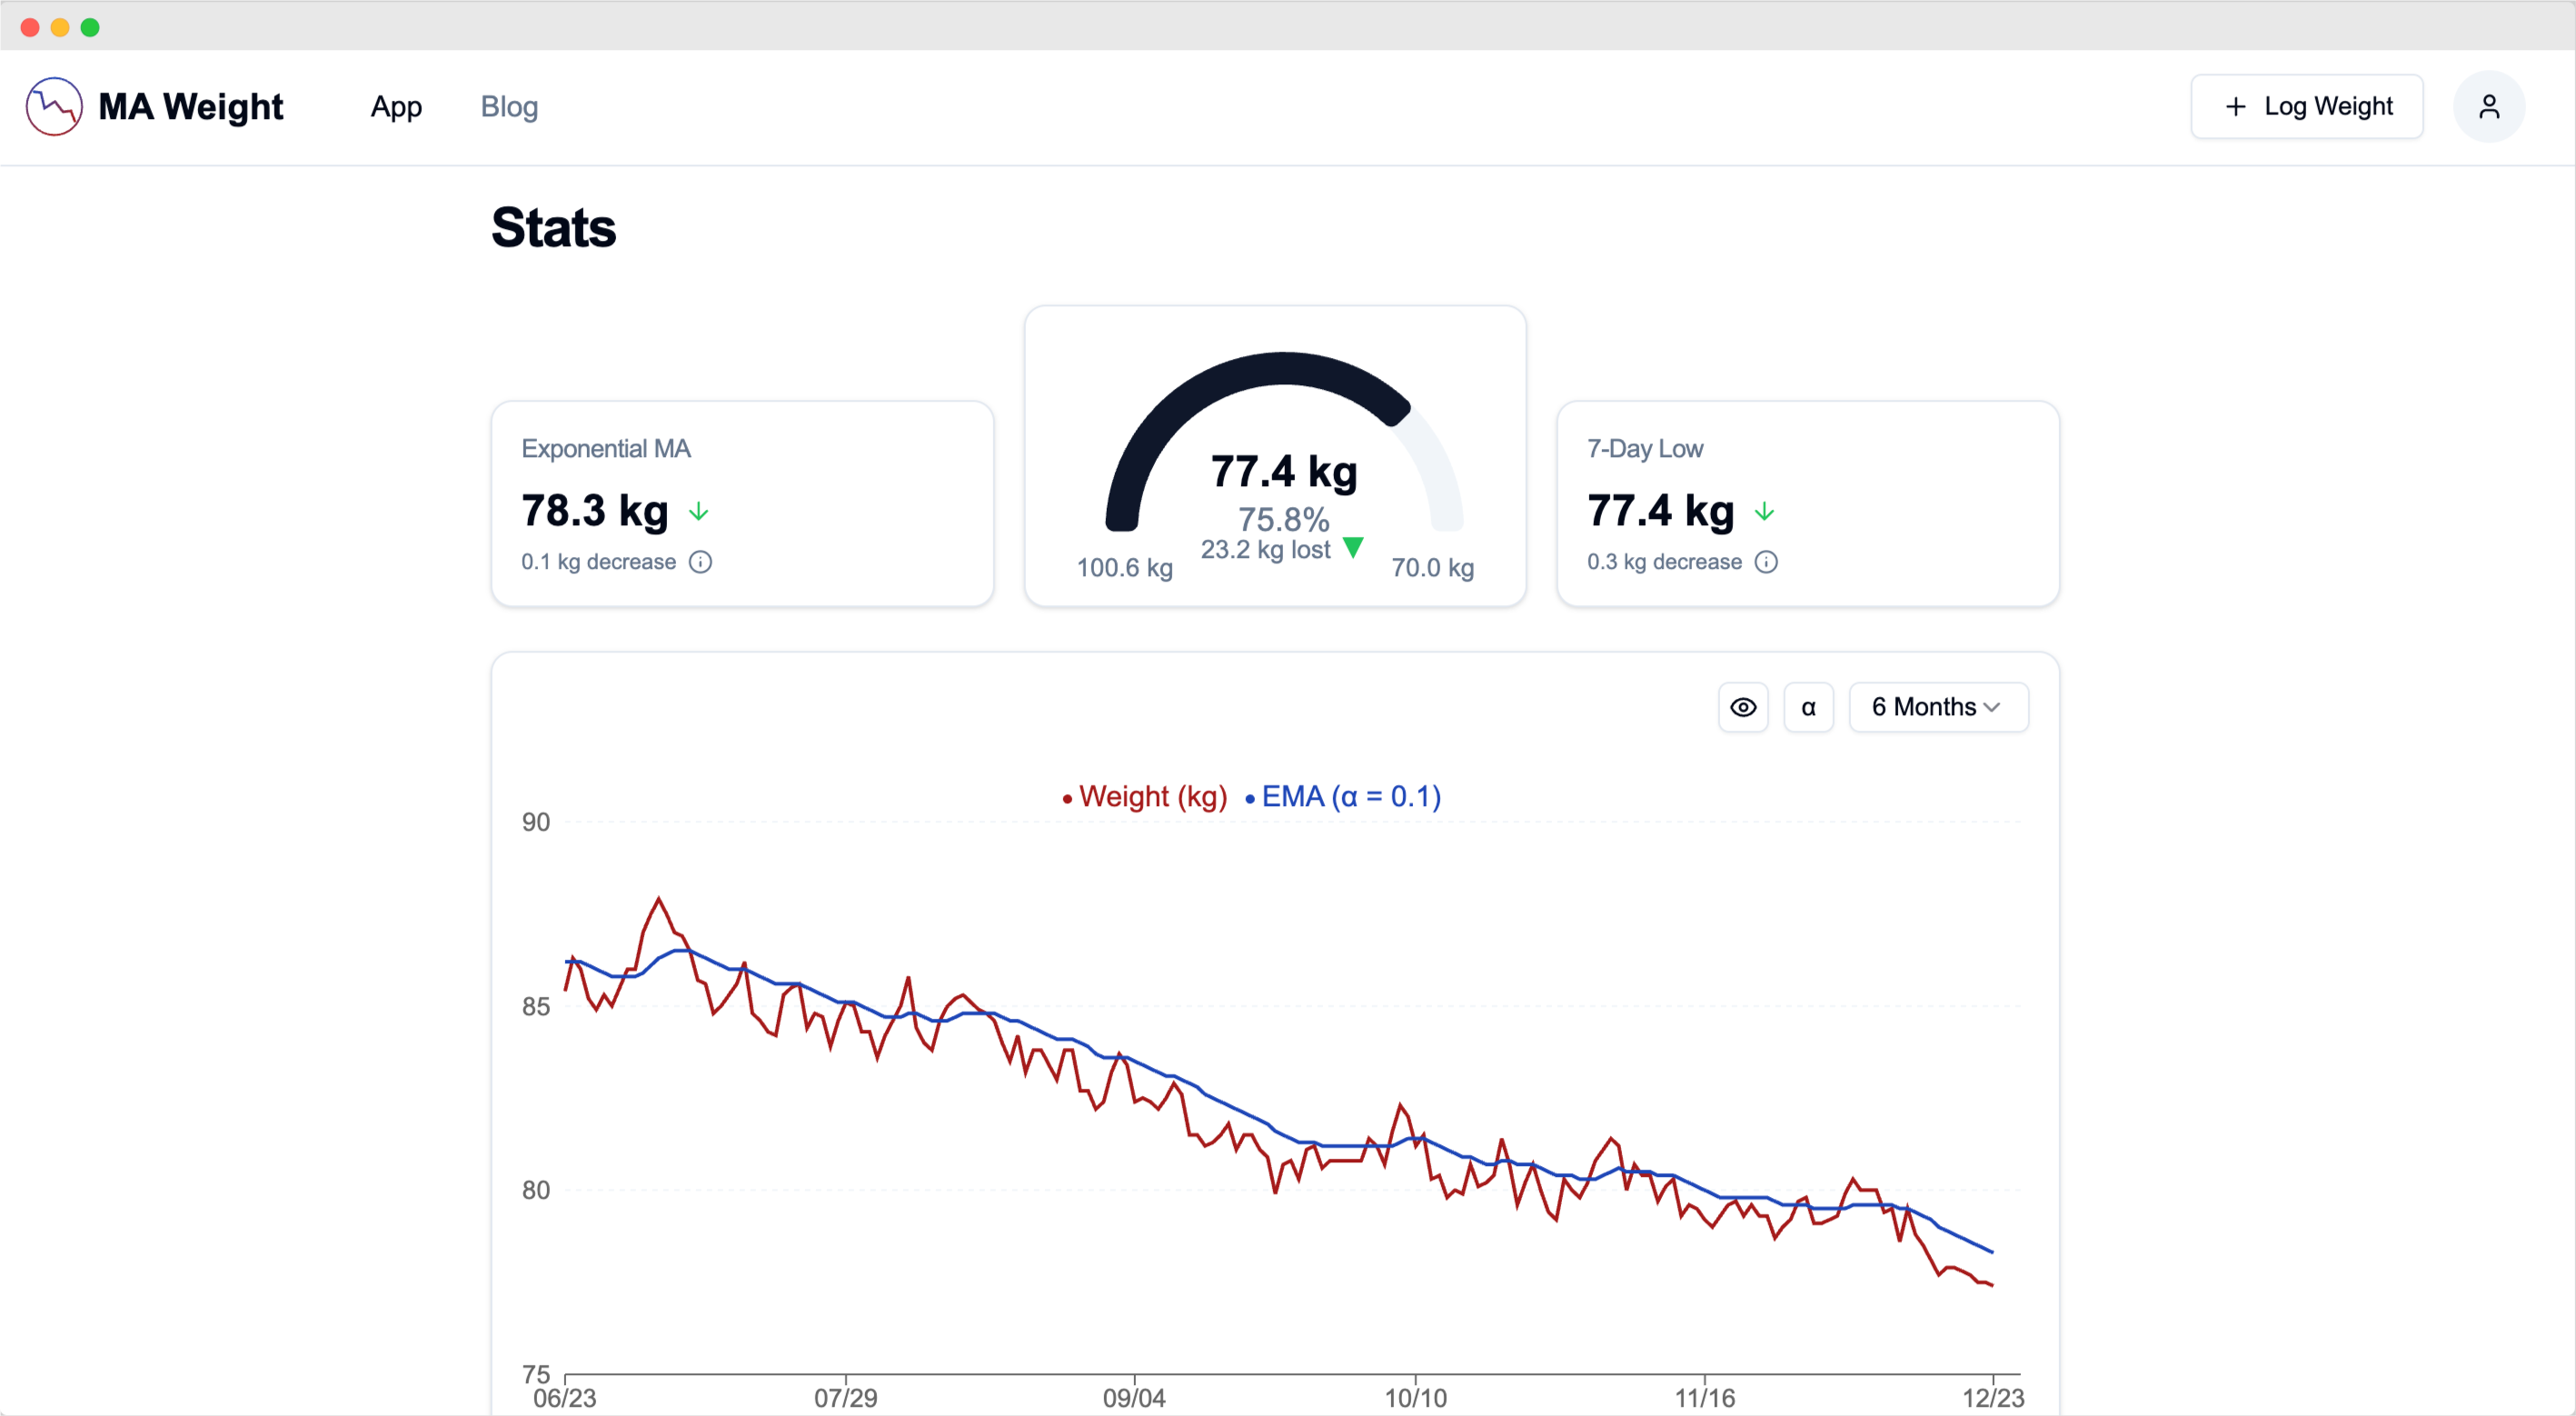Select the α alpha setting icon
The image size is (2576, 1416).
(1809, 707)
